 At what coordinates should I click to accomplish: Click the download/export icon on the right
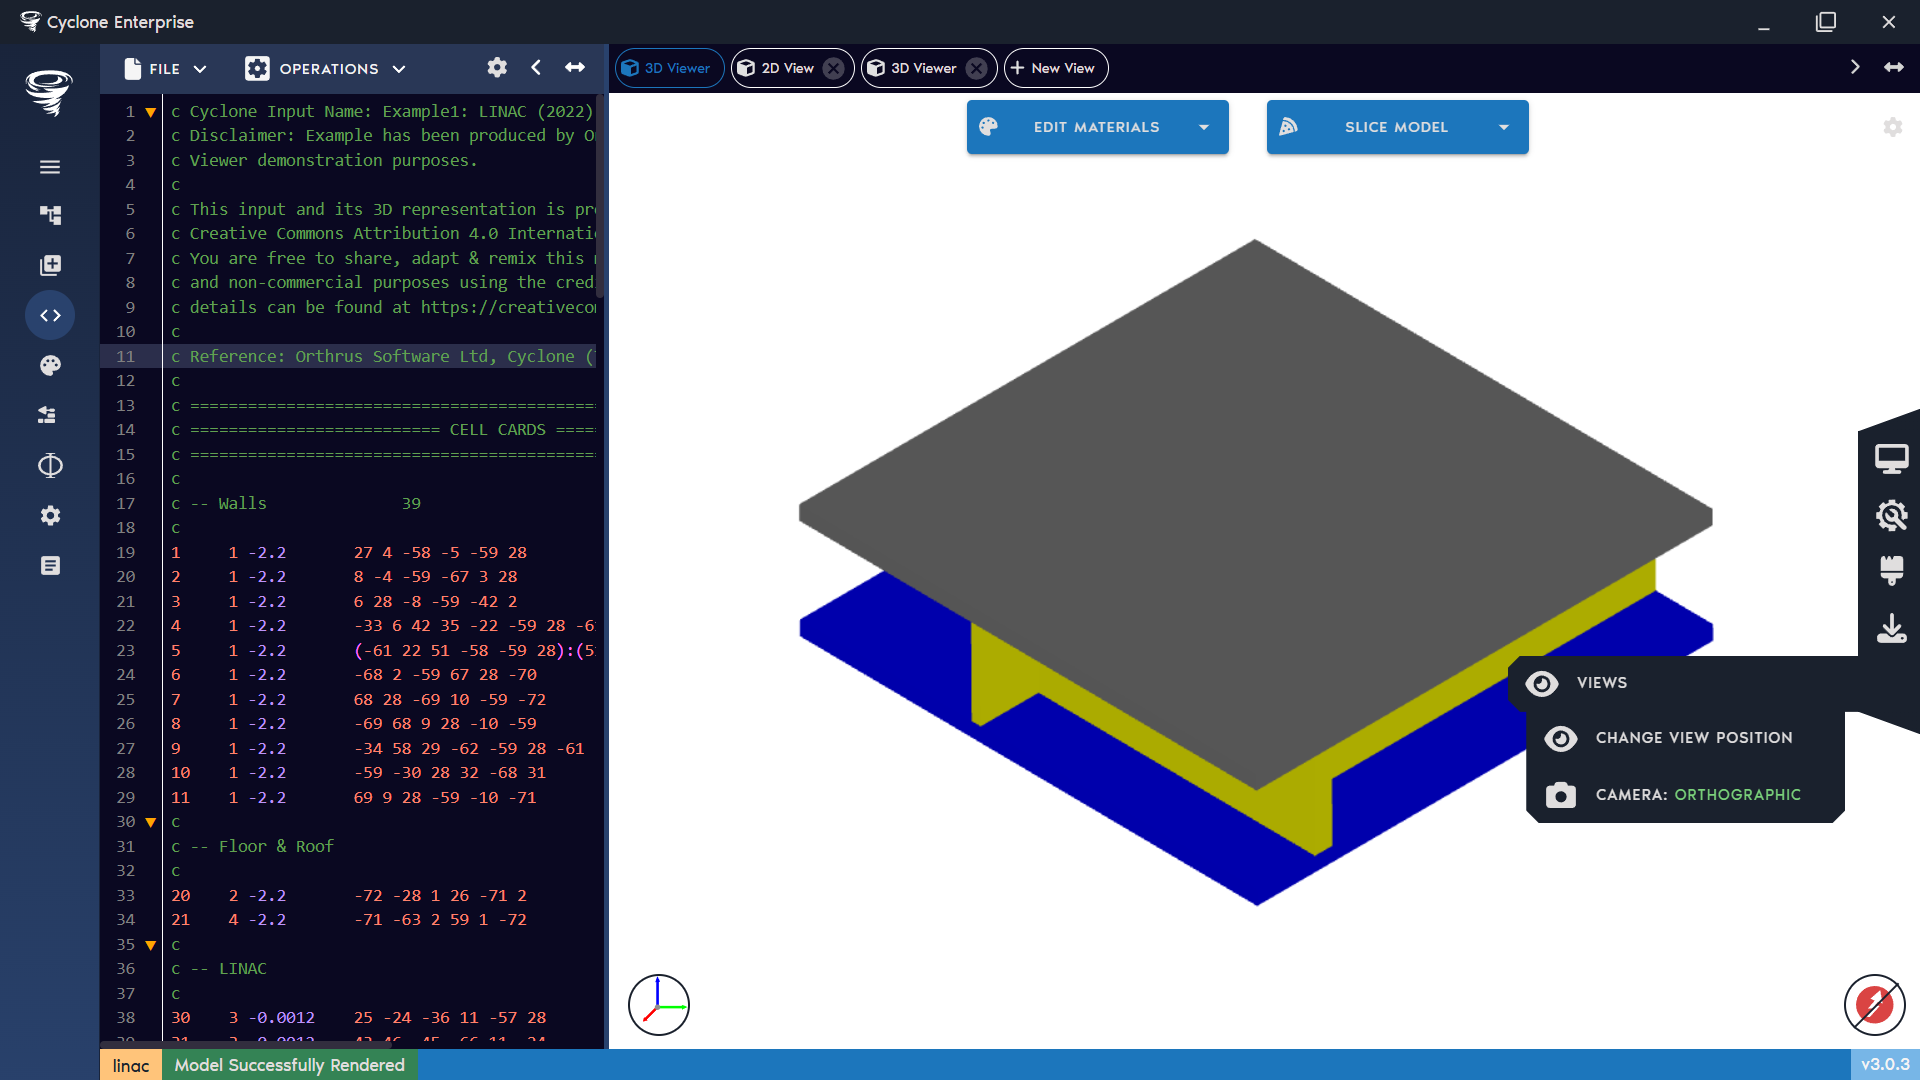1892,629
